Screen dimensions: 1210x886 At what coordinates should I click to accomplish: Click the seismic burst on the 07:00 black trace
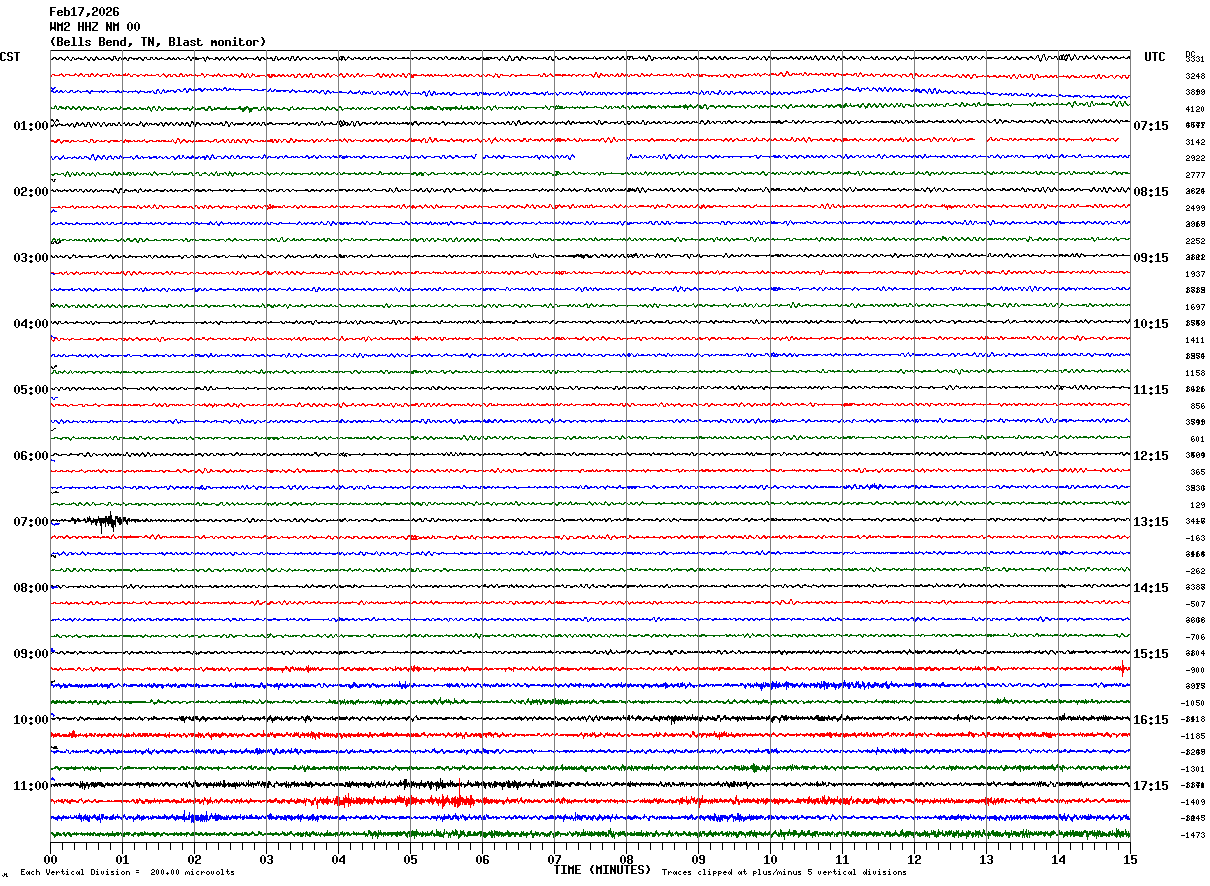105,520
